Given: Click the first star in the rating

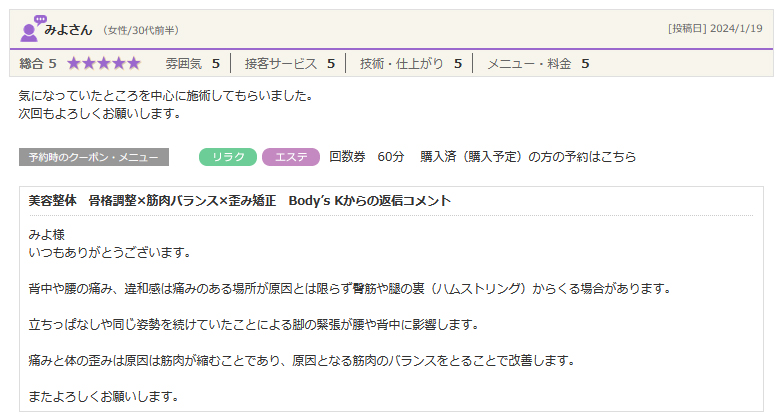Looking at the screenshot, I should click(75, 63).
